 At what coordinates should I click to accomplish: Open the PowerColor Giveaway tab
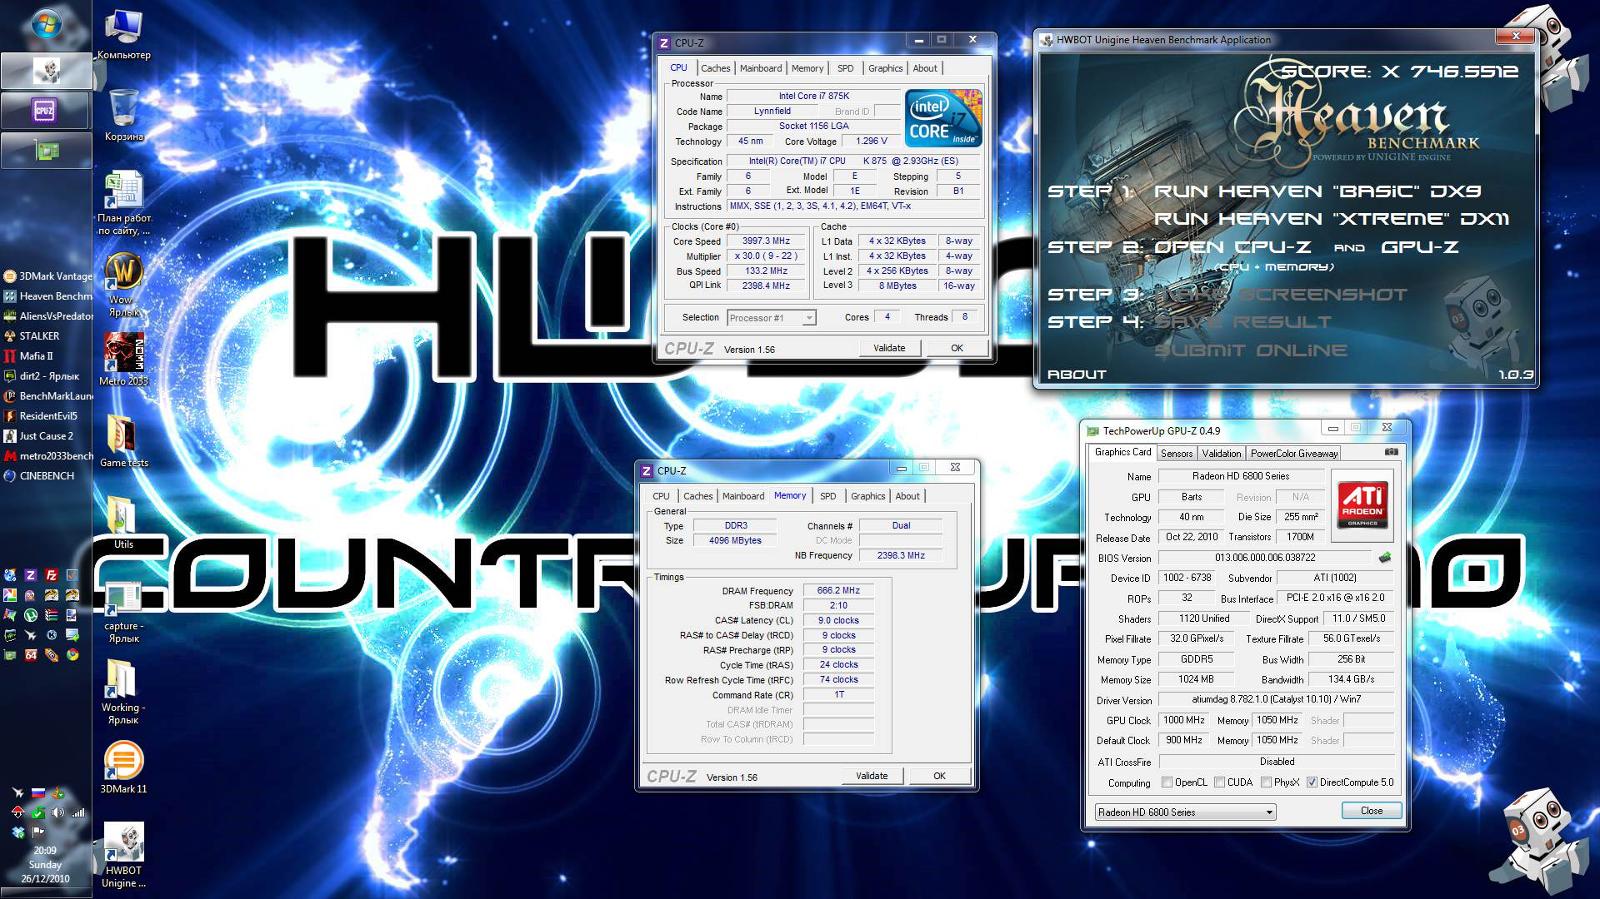(x=1294, y=453)
